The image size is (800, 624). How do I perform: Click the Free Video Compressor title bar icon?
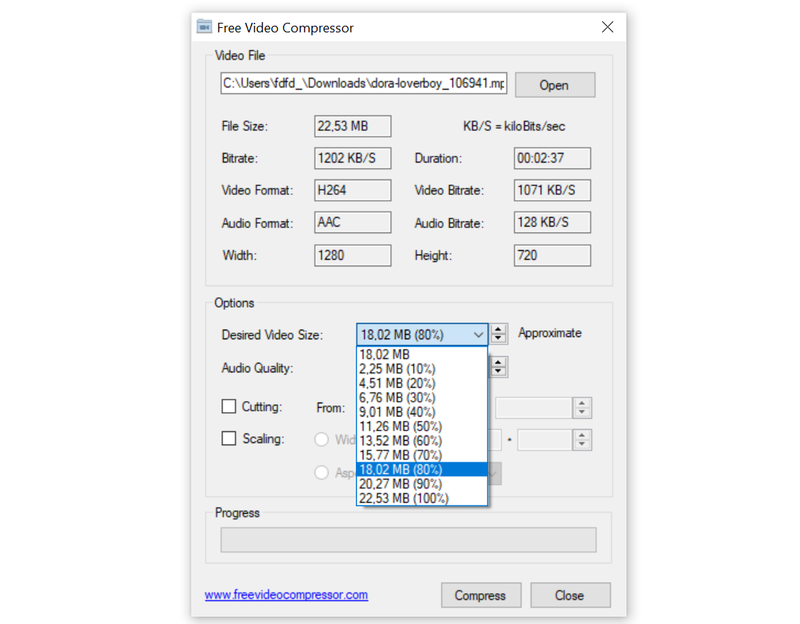point(204,27)
